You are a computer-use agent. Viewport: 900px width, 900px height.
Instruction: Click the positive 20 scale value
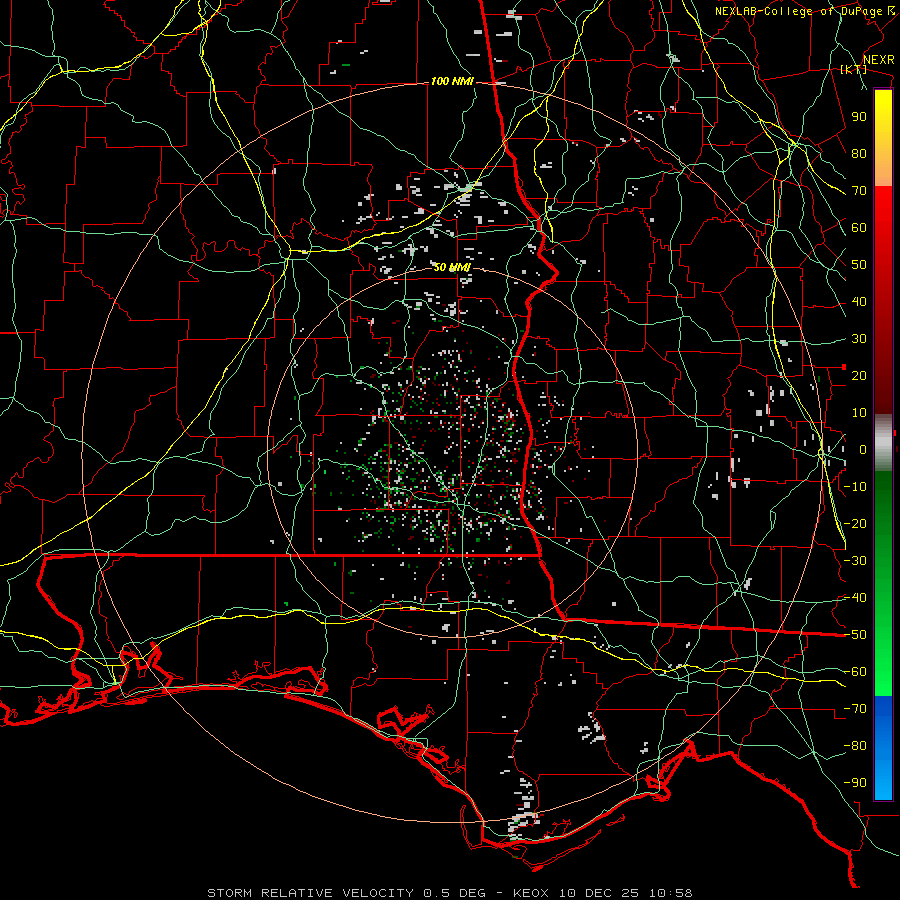[x=859, y=376]
